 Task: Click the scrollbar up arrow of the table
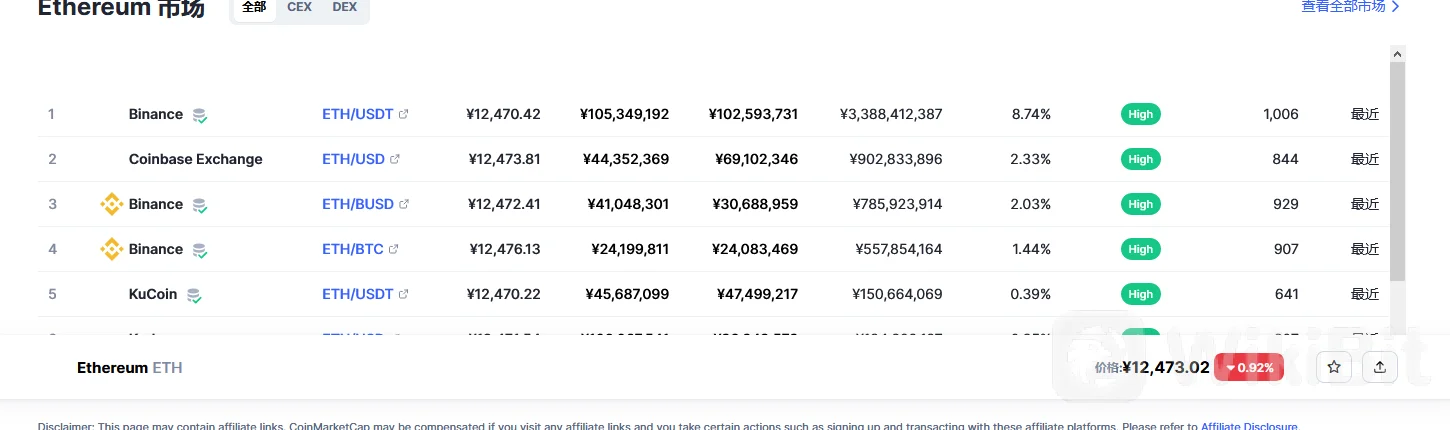pos(1398,53)
